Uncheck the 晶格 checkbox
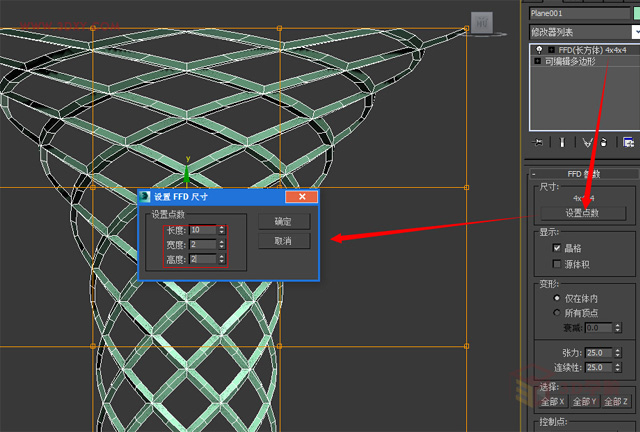640x432 pixels. [557, 248]
